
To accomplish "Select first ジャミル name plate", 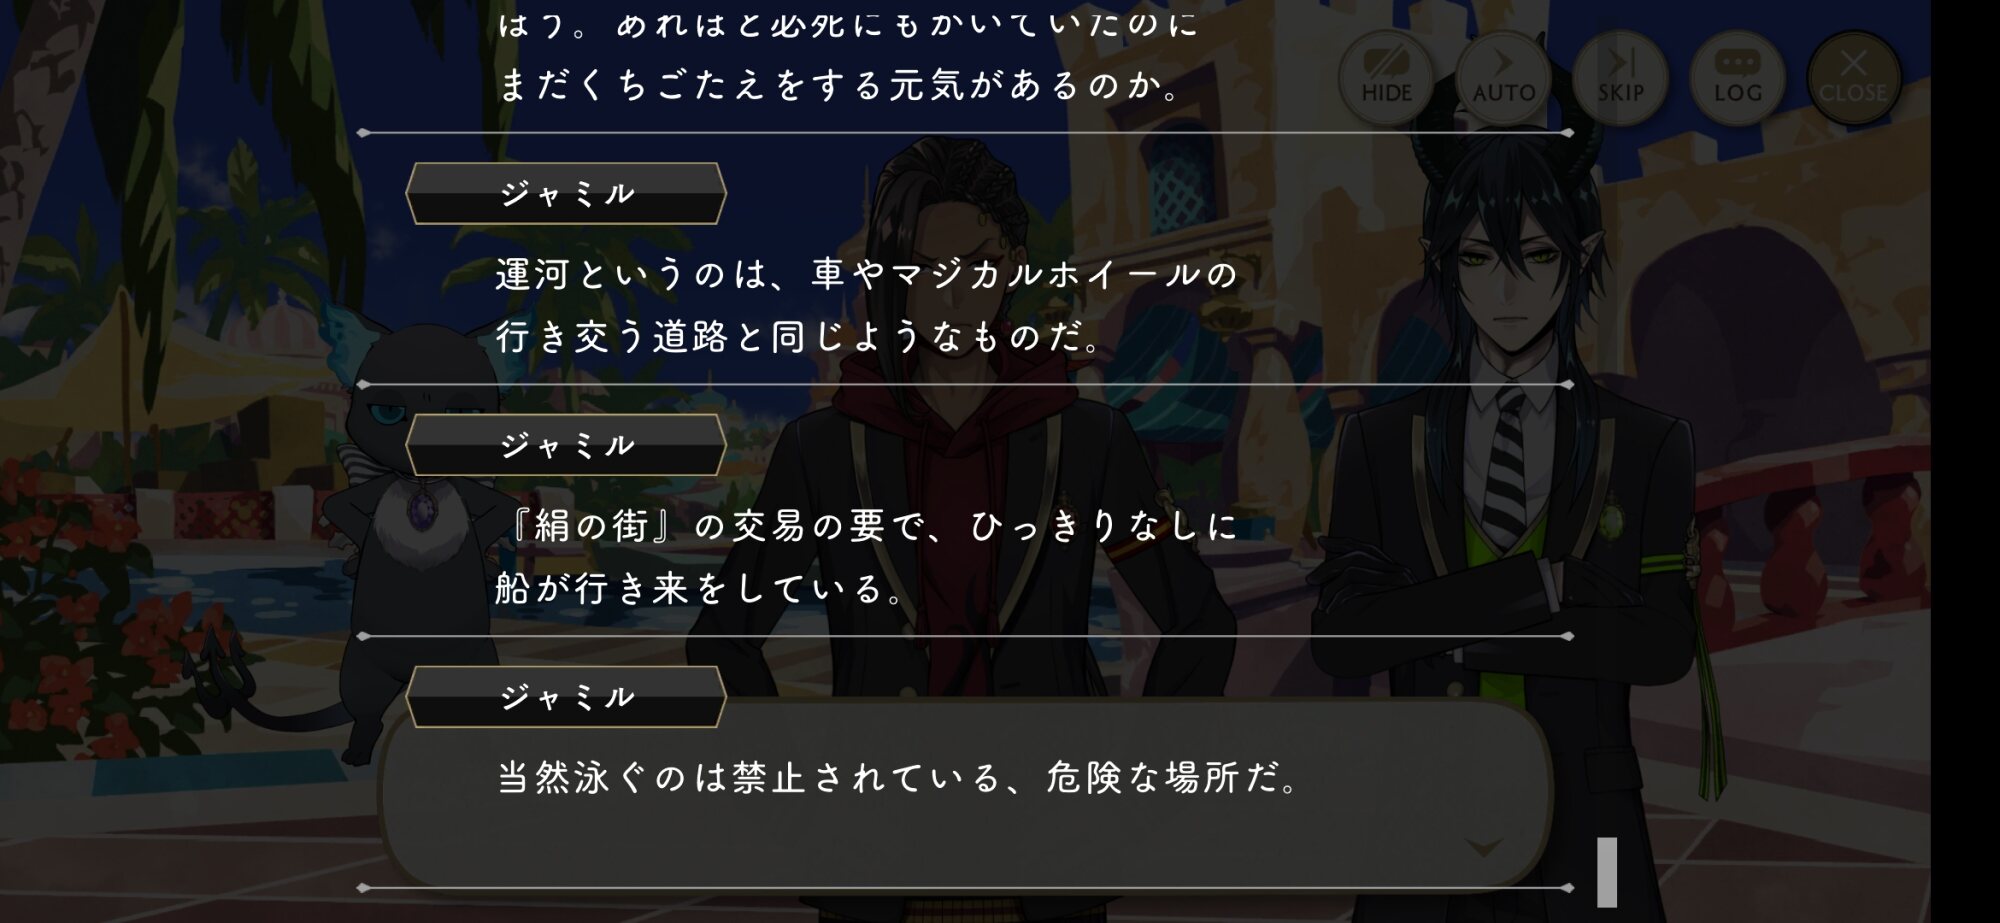I will tap(566, 193).
